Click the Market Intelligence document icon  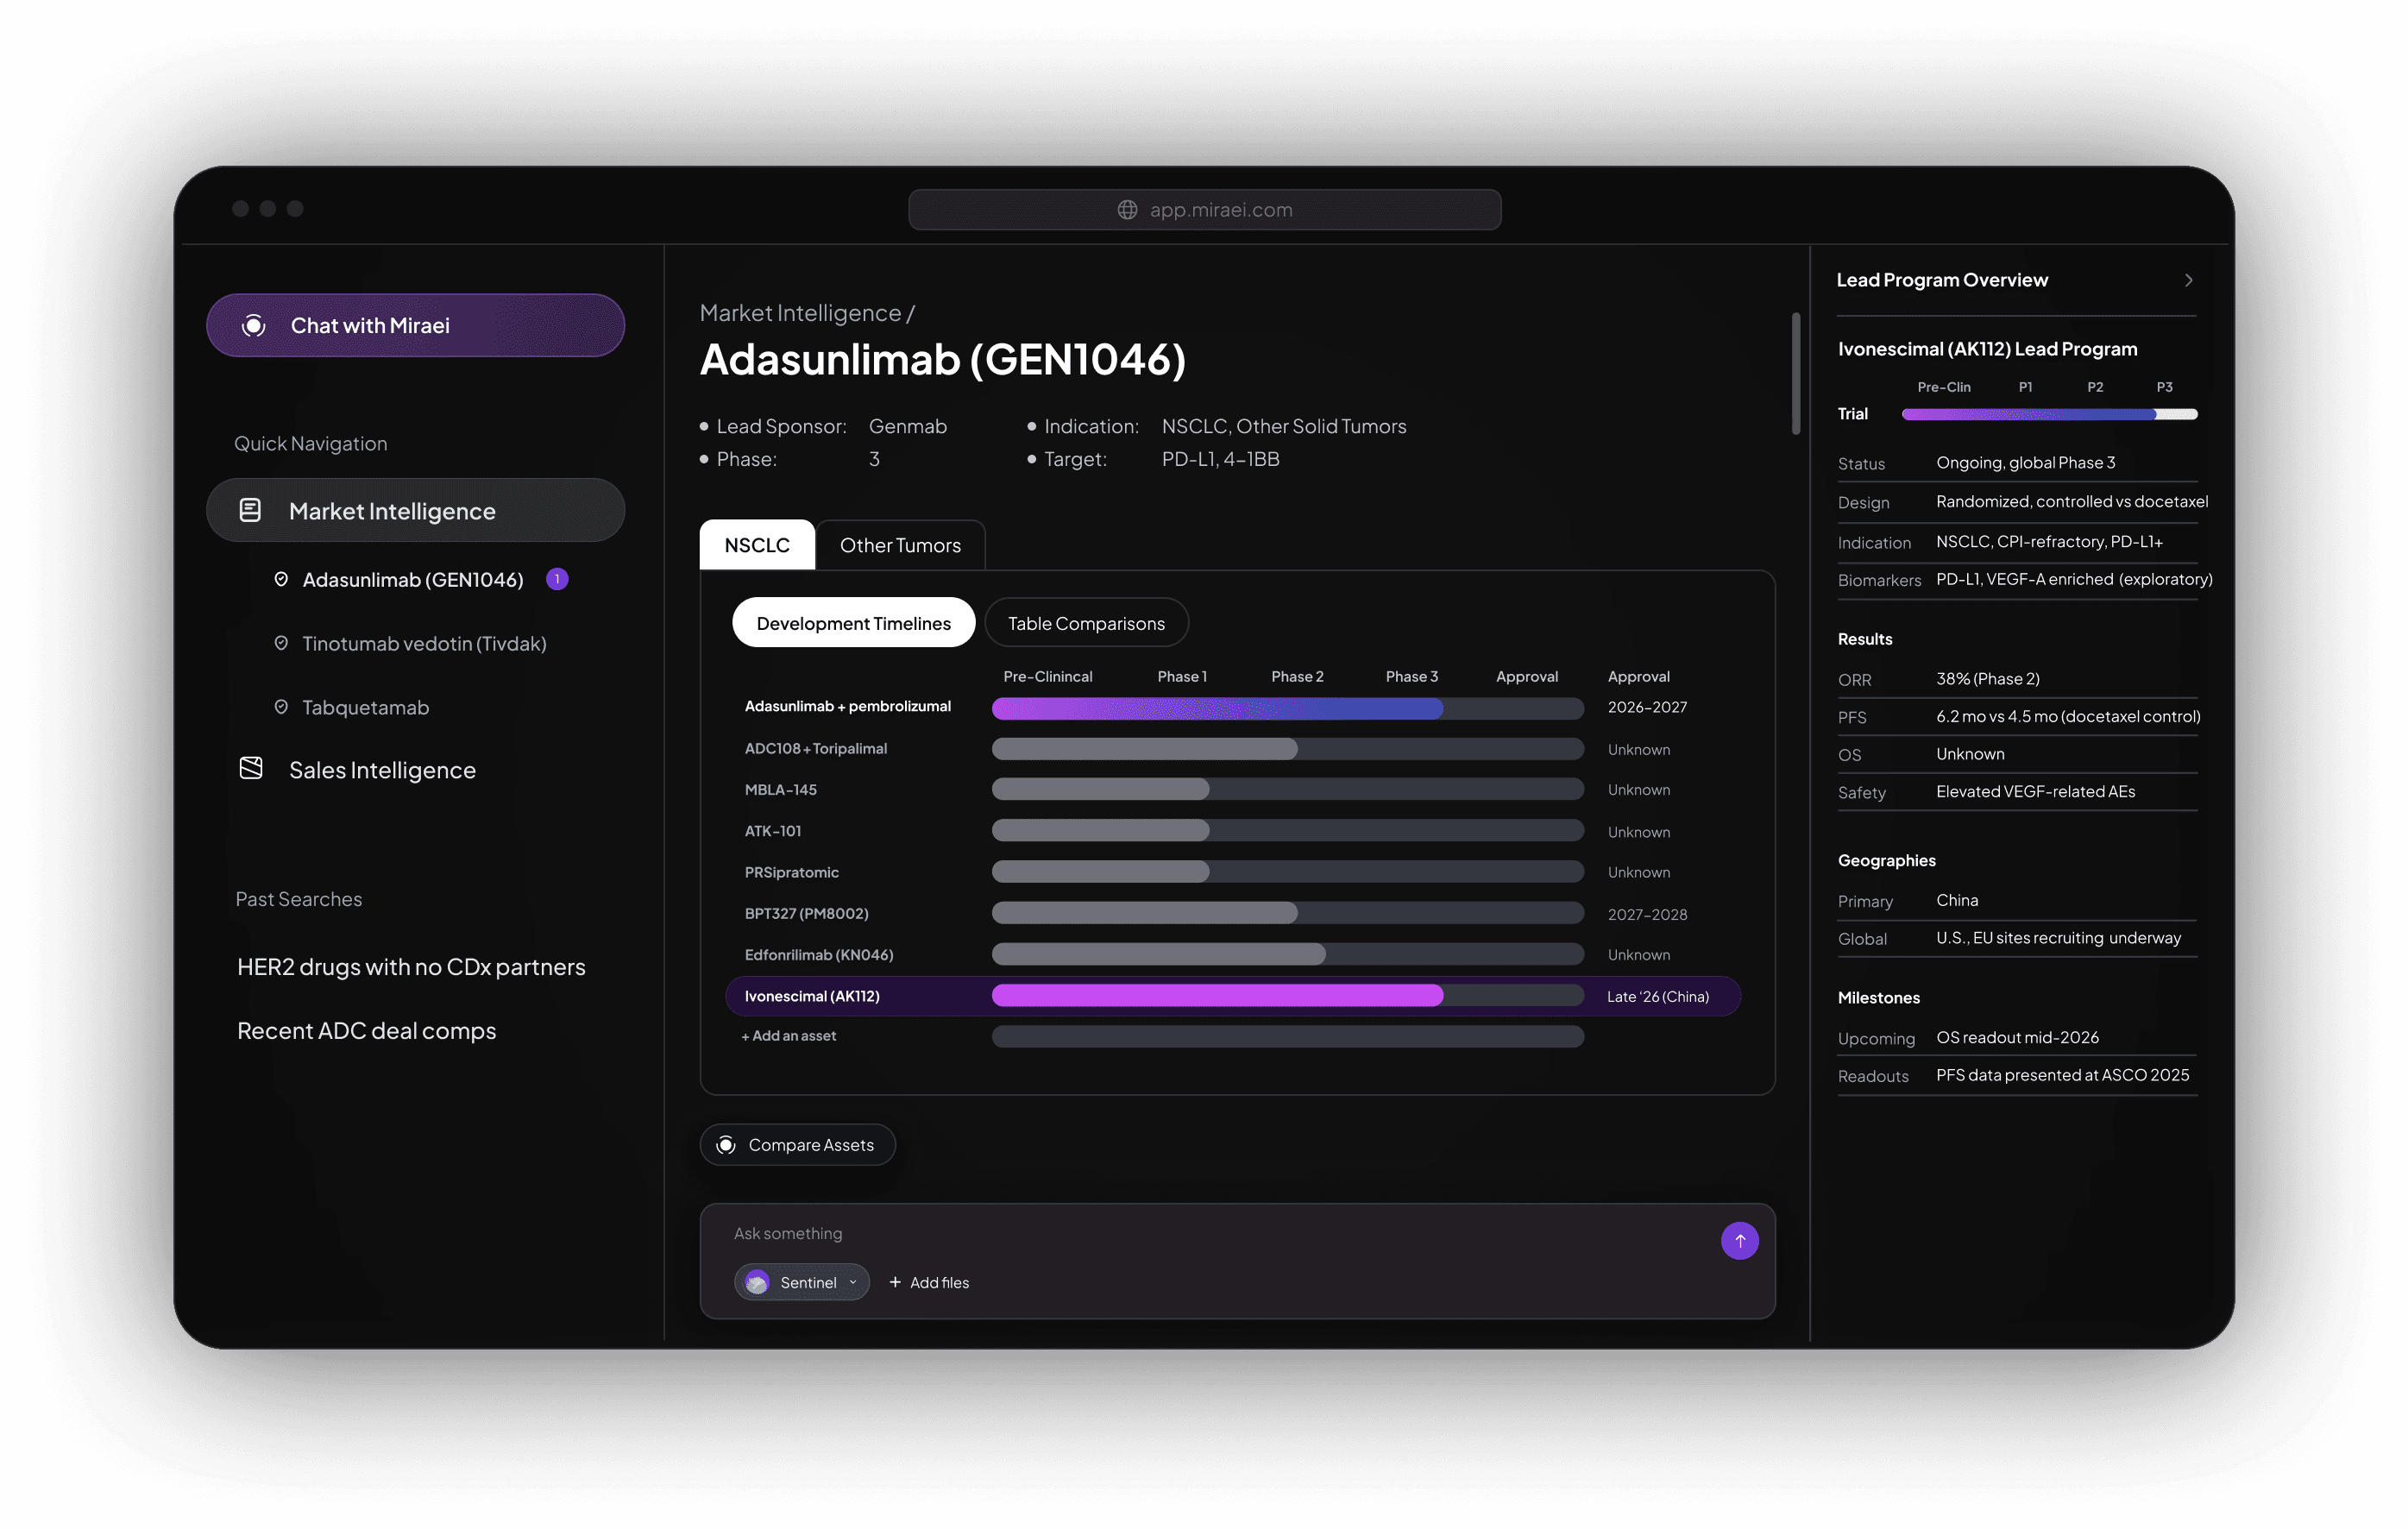point(250,510)
